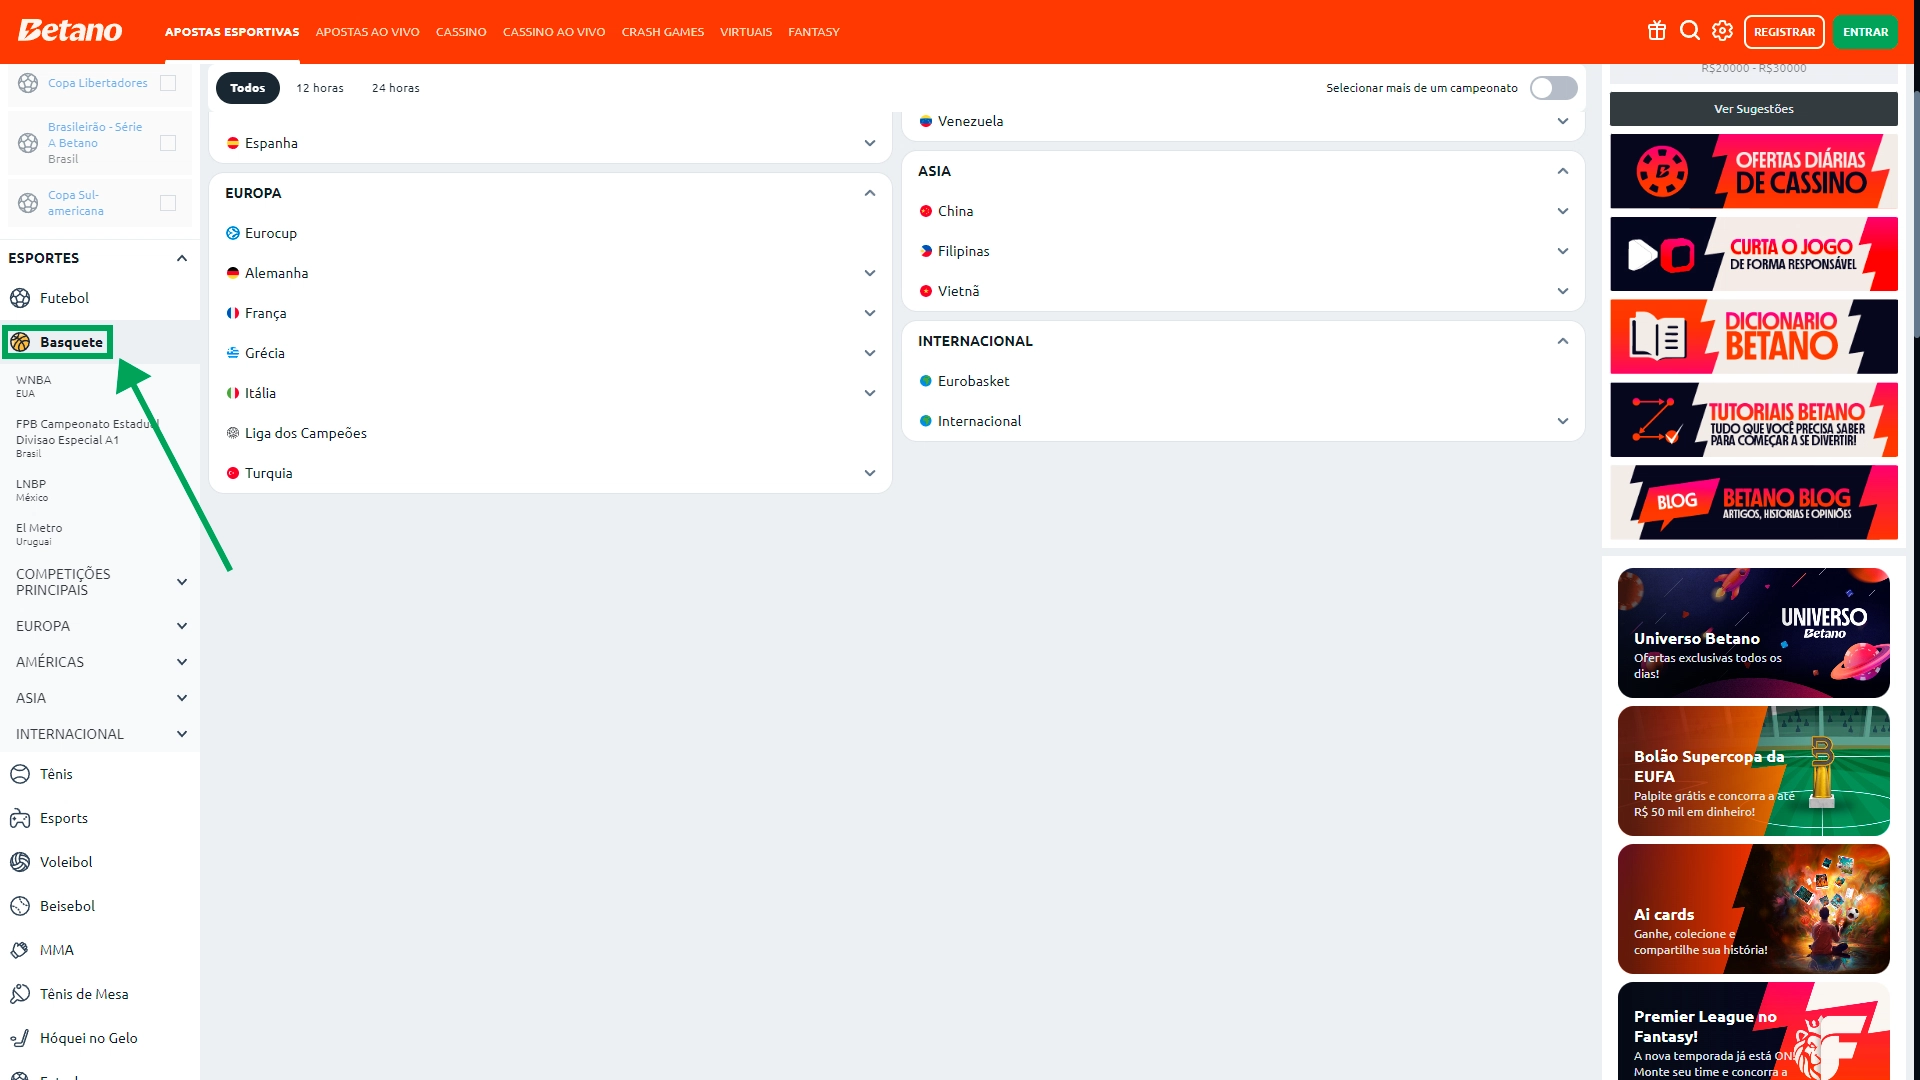The width and height of the screenshot is (1920, 1080).
Task: Click the Alemanha flag icon
Action: tap(233, 273)
